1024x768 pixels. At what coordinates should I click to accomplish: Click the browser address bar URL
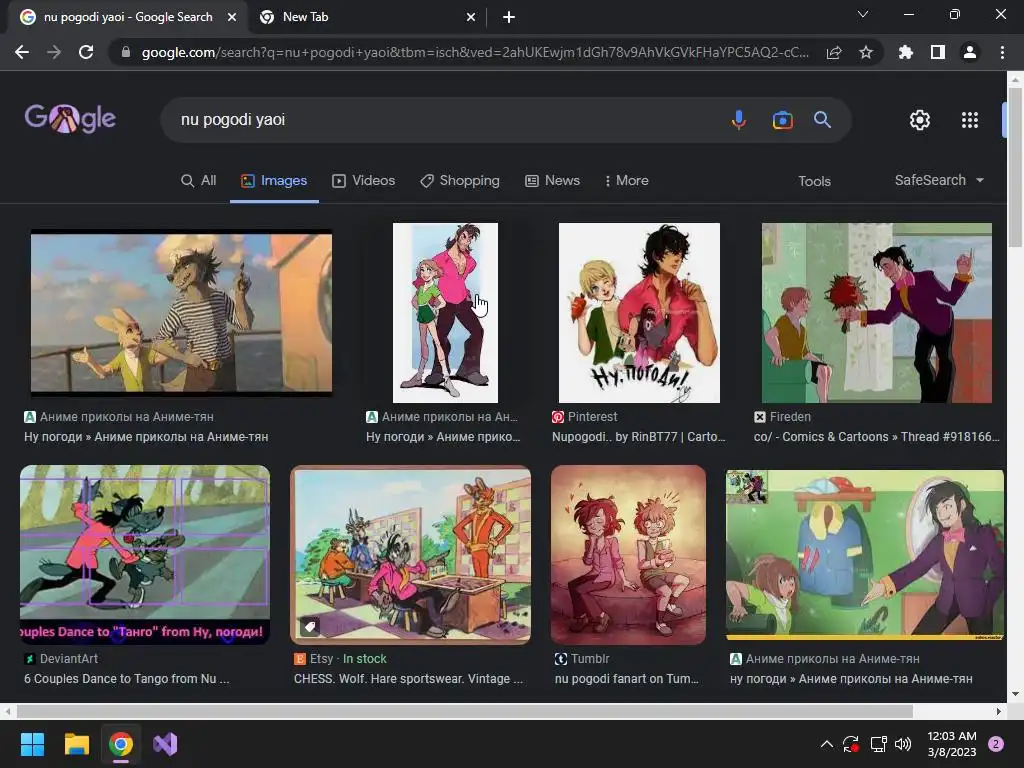(x=475, y=52)
